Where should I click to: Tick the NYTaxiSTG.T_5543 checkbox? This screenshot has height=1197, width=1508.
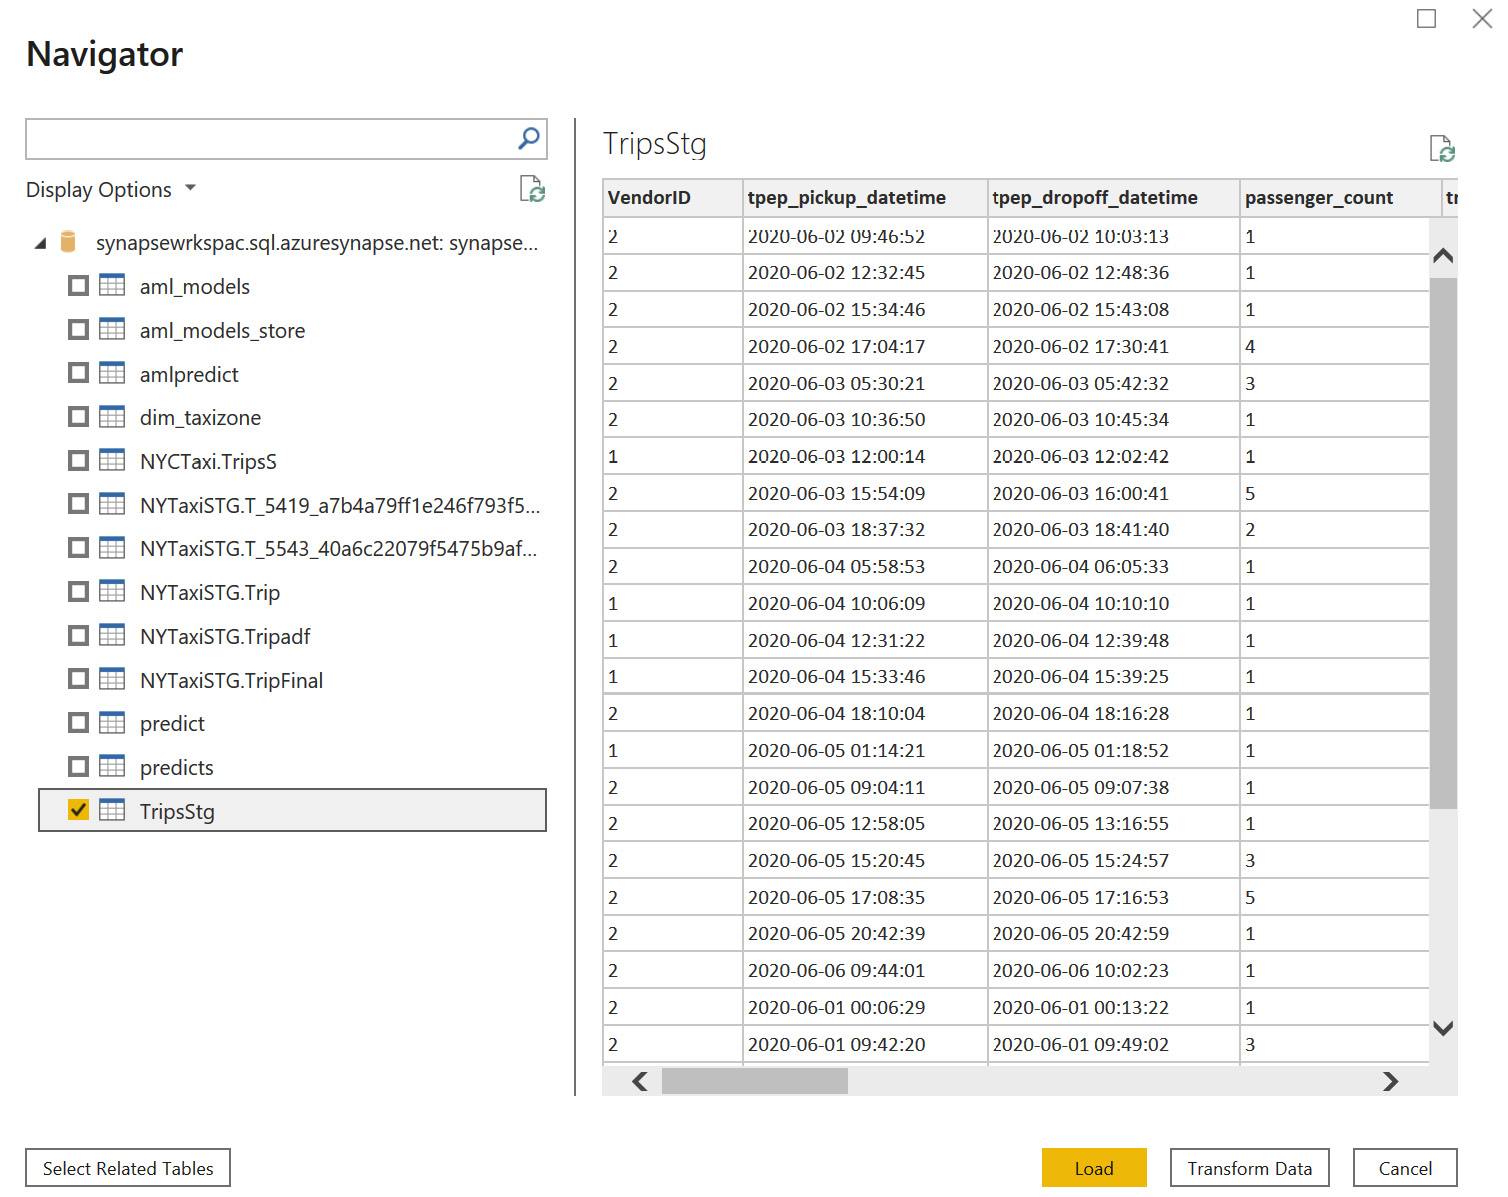78,547
